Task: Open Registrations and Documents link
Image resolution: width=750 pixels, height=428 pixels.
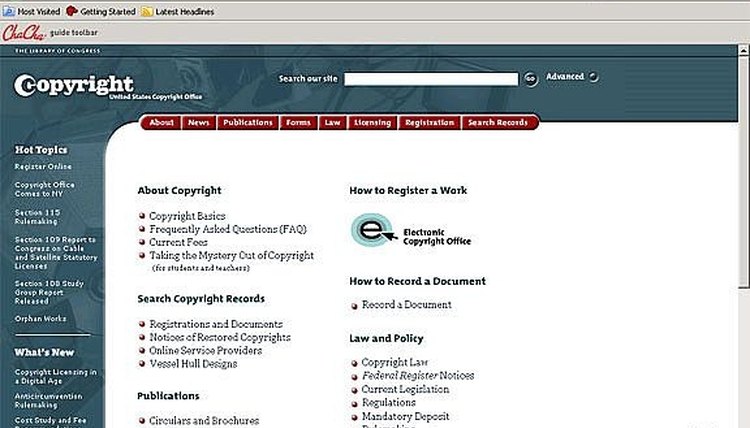Action: pyautogui.click(x=216, y=324)
